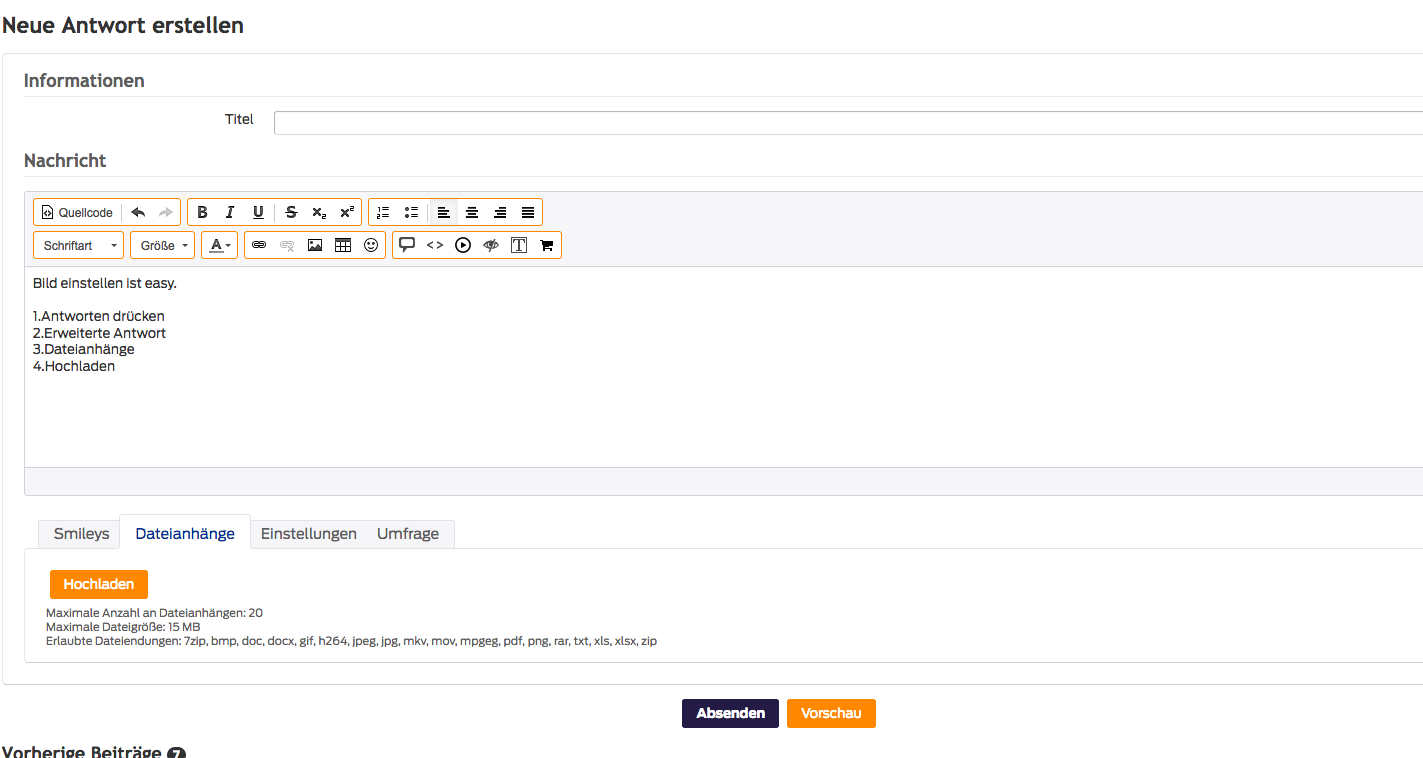The height and width of the screenshot is (758, 1423).
Task: Center align the text
Action: click(472, 212)
